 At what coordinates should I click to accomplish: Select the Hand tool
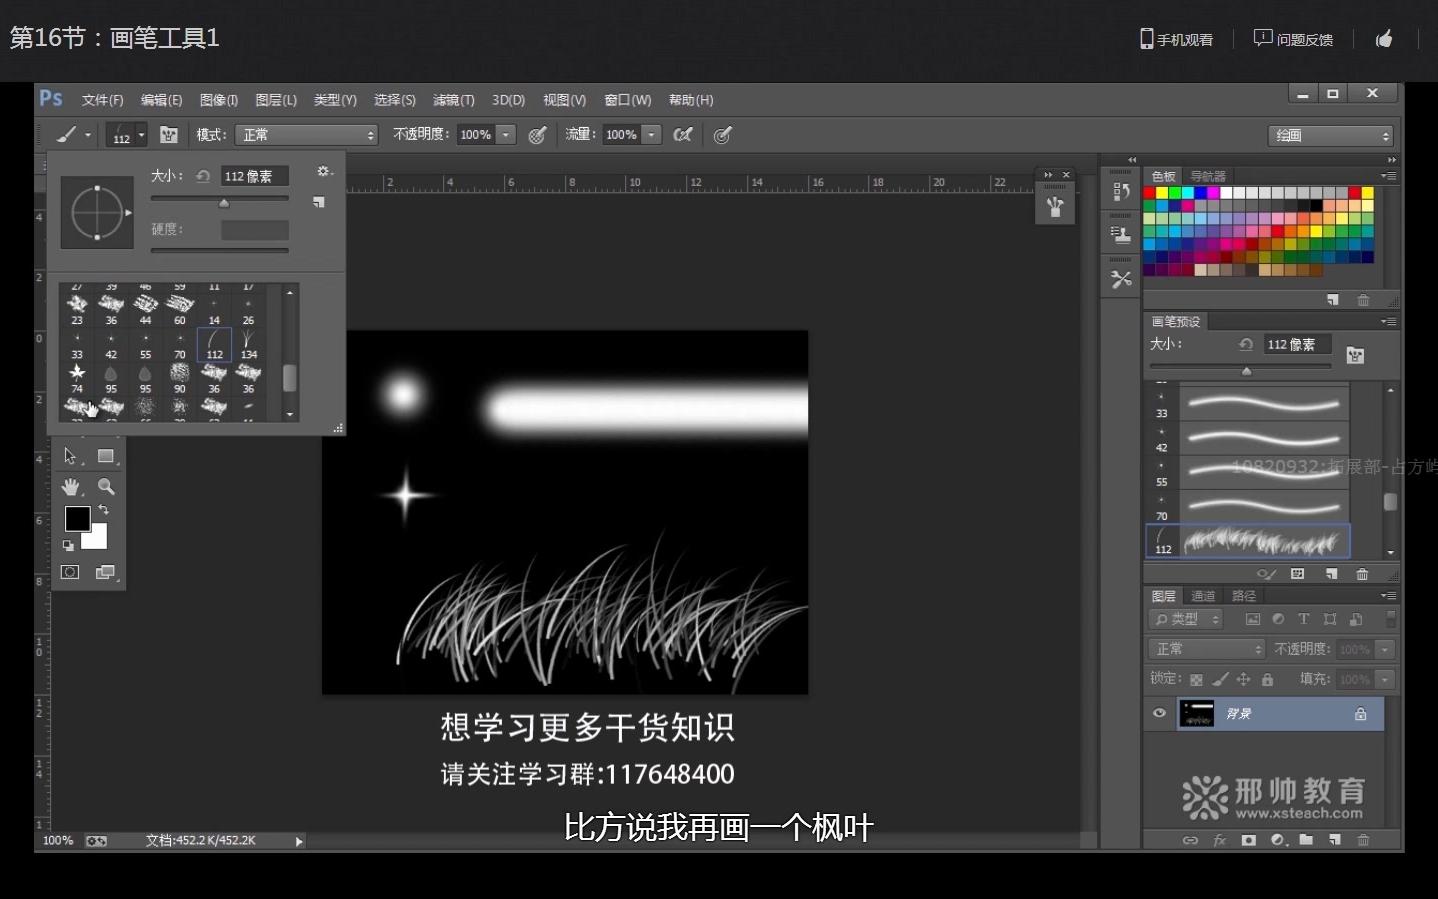[x=70, y=487]
